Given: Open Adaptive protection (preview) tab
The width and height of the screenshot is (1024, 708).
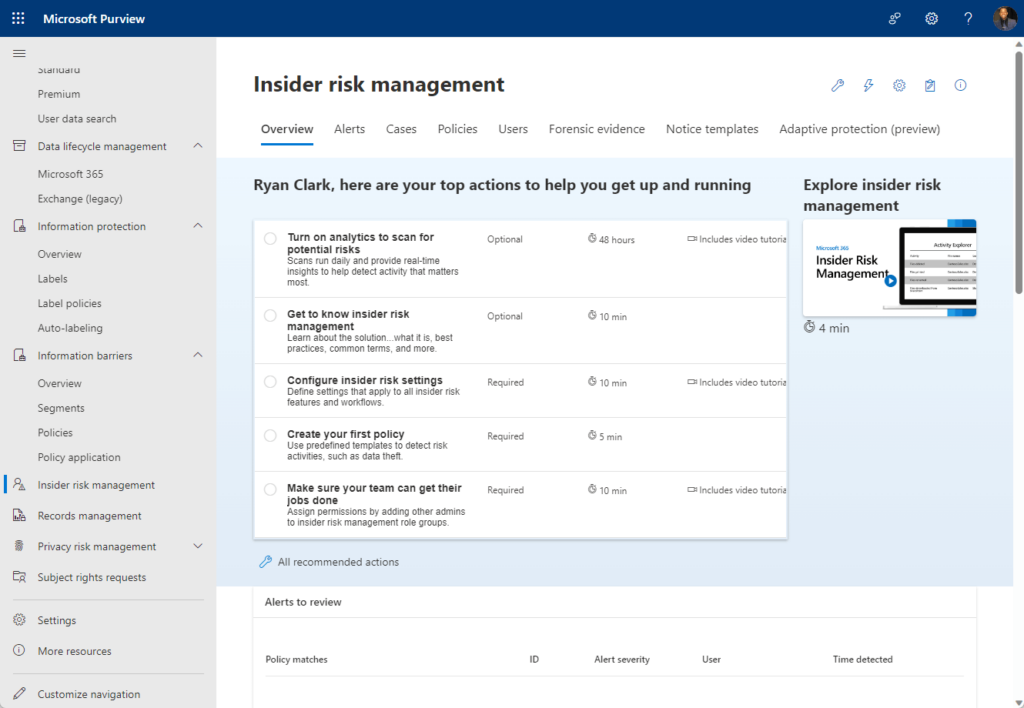Looking at the screenshot, I should [x=859, y=129].
